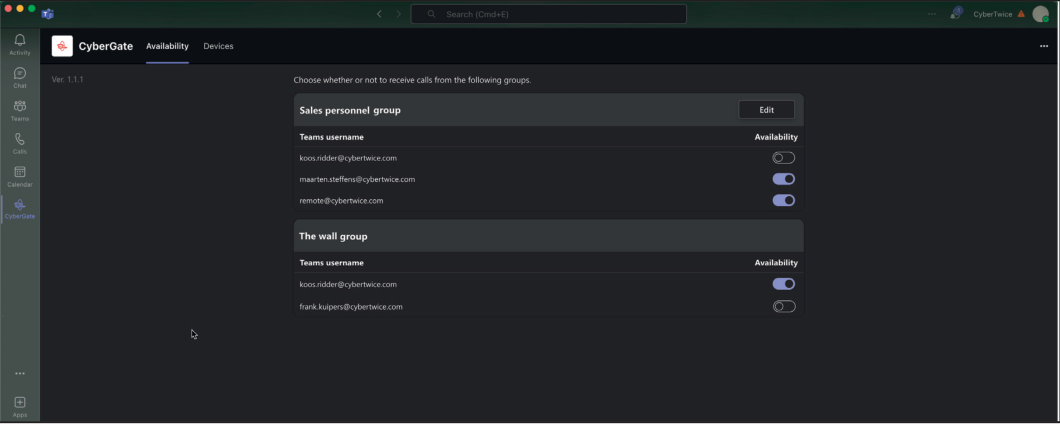Switch to the Devices tab
The width and height of the screenshot is (1060, 425).
pos(218,46)
